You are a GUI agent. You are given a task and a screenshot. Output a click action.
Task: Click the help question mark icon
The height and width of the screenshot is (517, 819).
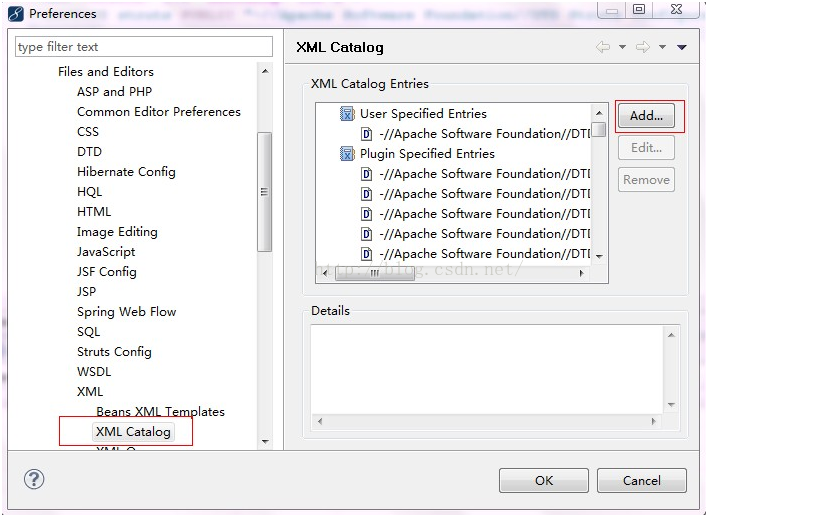click(x=34, y=479)
